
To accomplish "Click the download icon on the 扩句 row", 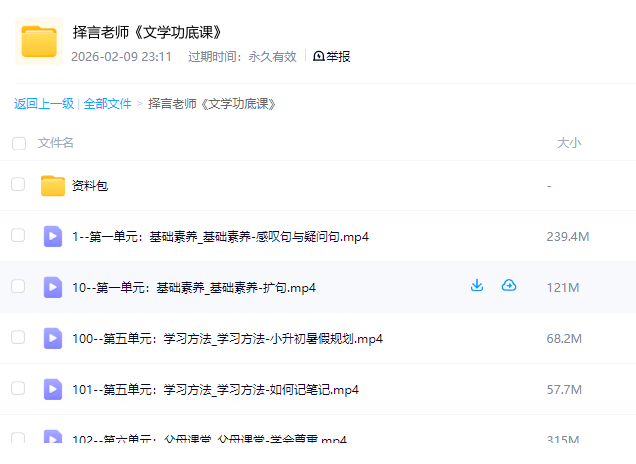I will coord(477,286).
